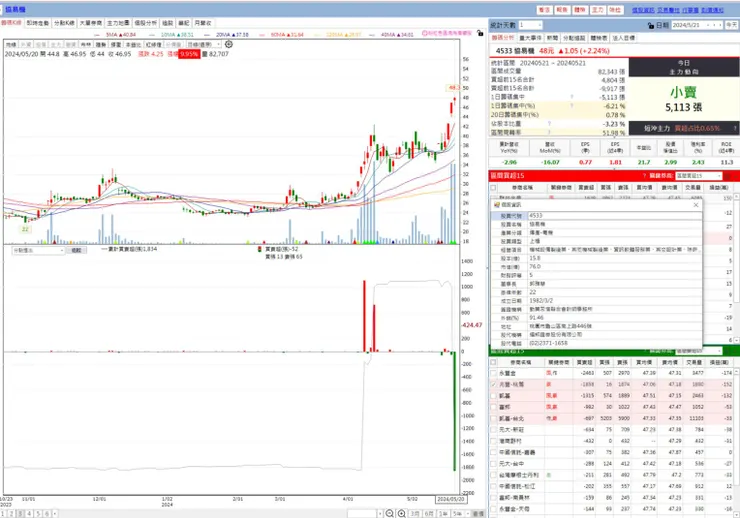Viewport: 740px width, 518px height.
Task: Check the 元大-台中 broker row checkbox
Action: point(494,464)
